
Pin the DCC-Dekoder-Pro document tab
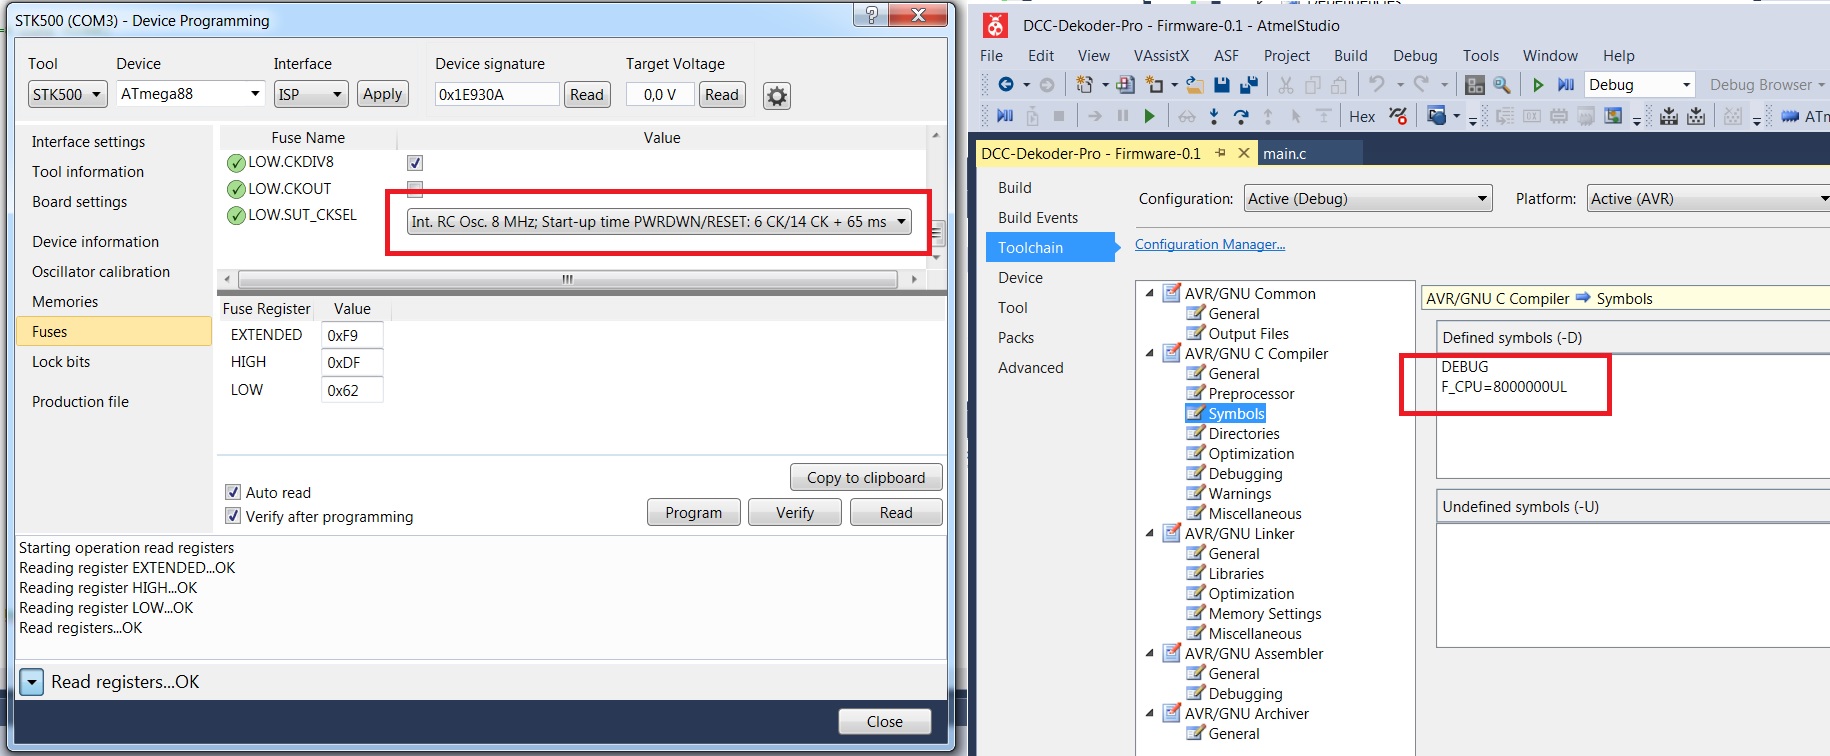pyautogui.click(x=1220, y=153)
